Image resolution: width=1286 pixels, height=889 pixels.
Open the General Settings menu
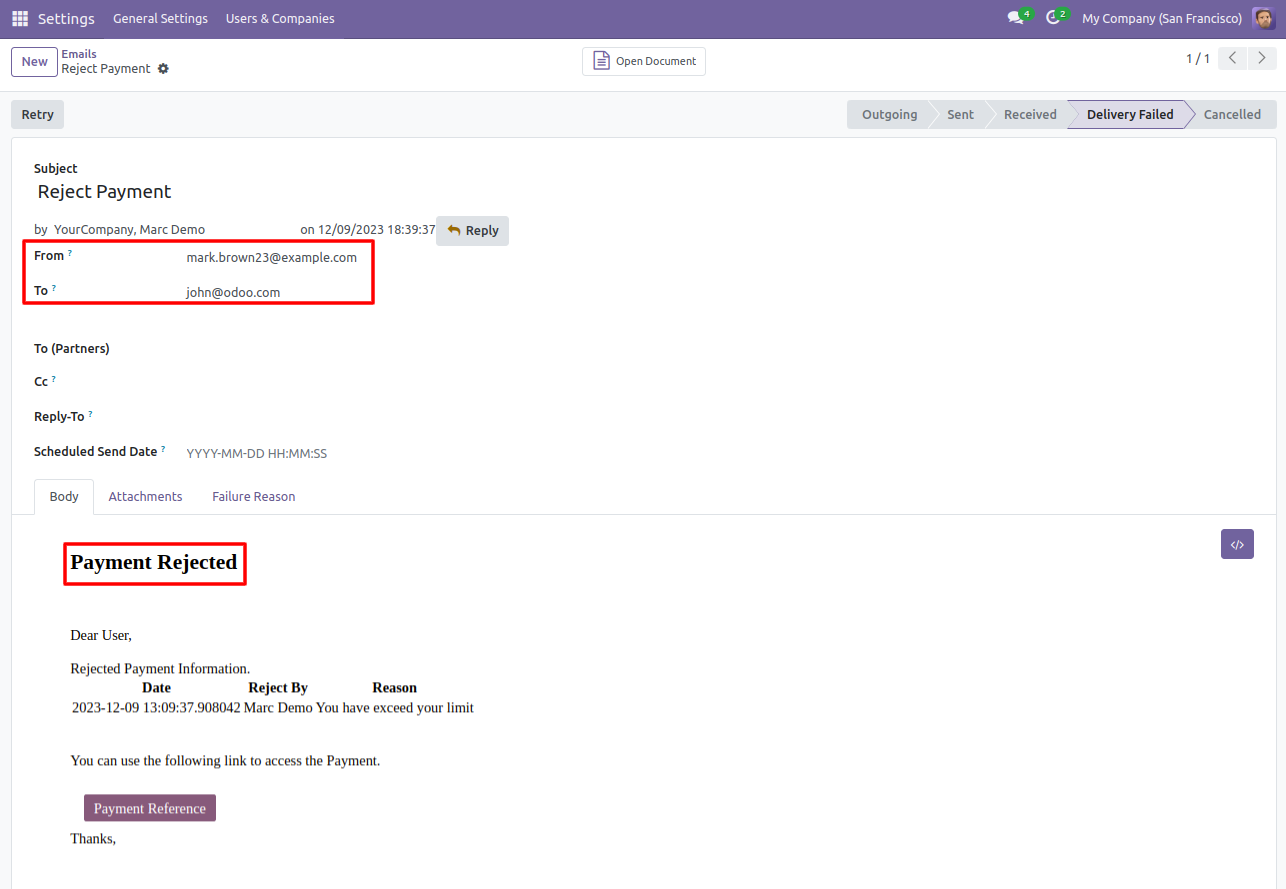tap(160, 19)
